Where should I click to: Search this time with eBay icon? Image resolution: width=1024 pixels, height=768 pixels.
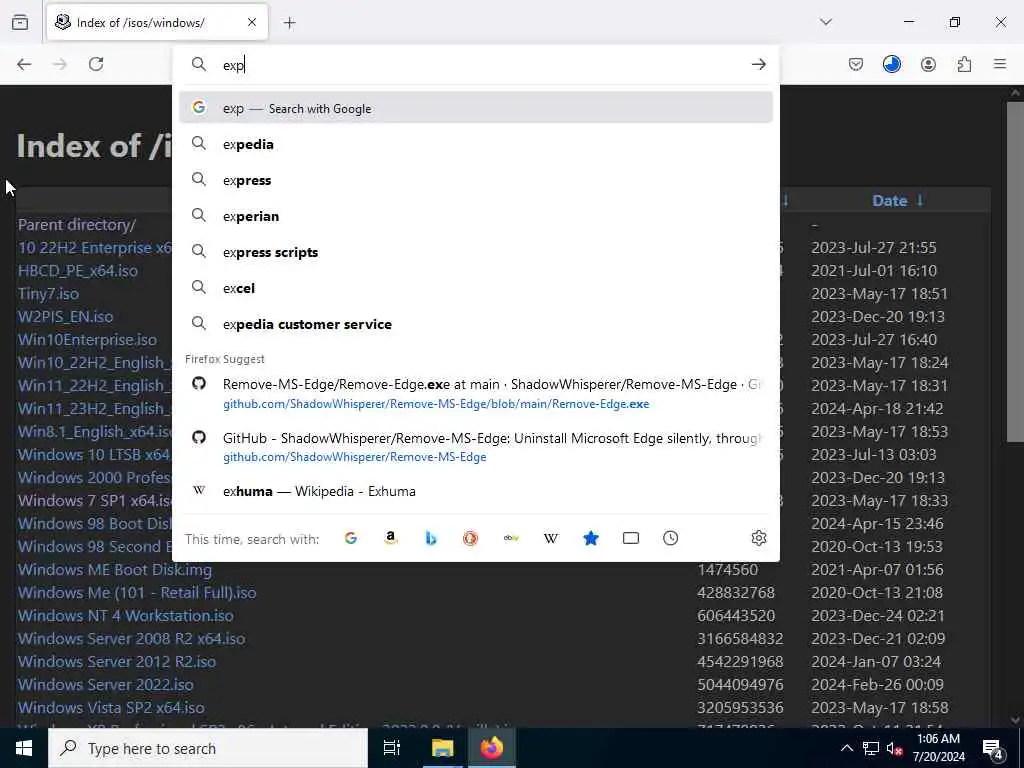coord(511,538)
